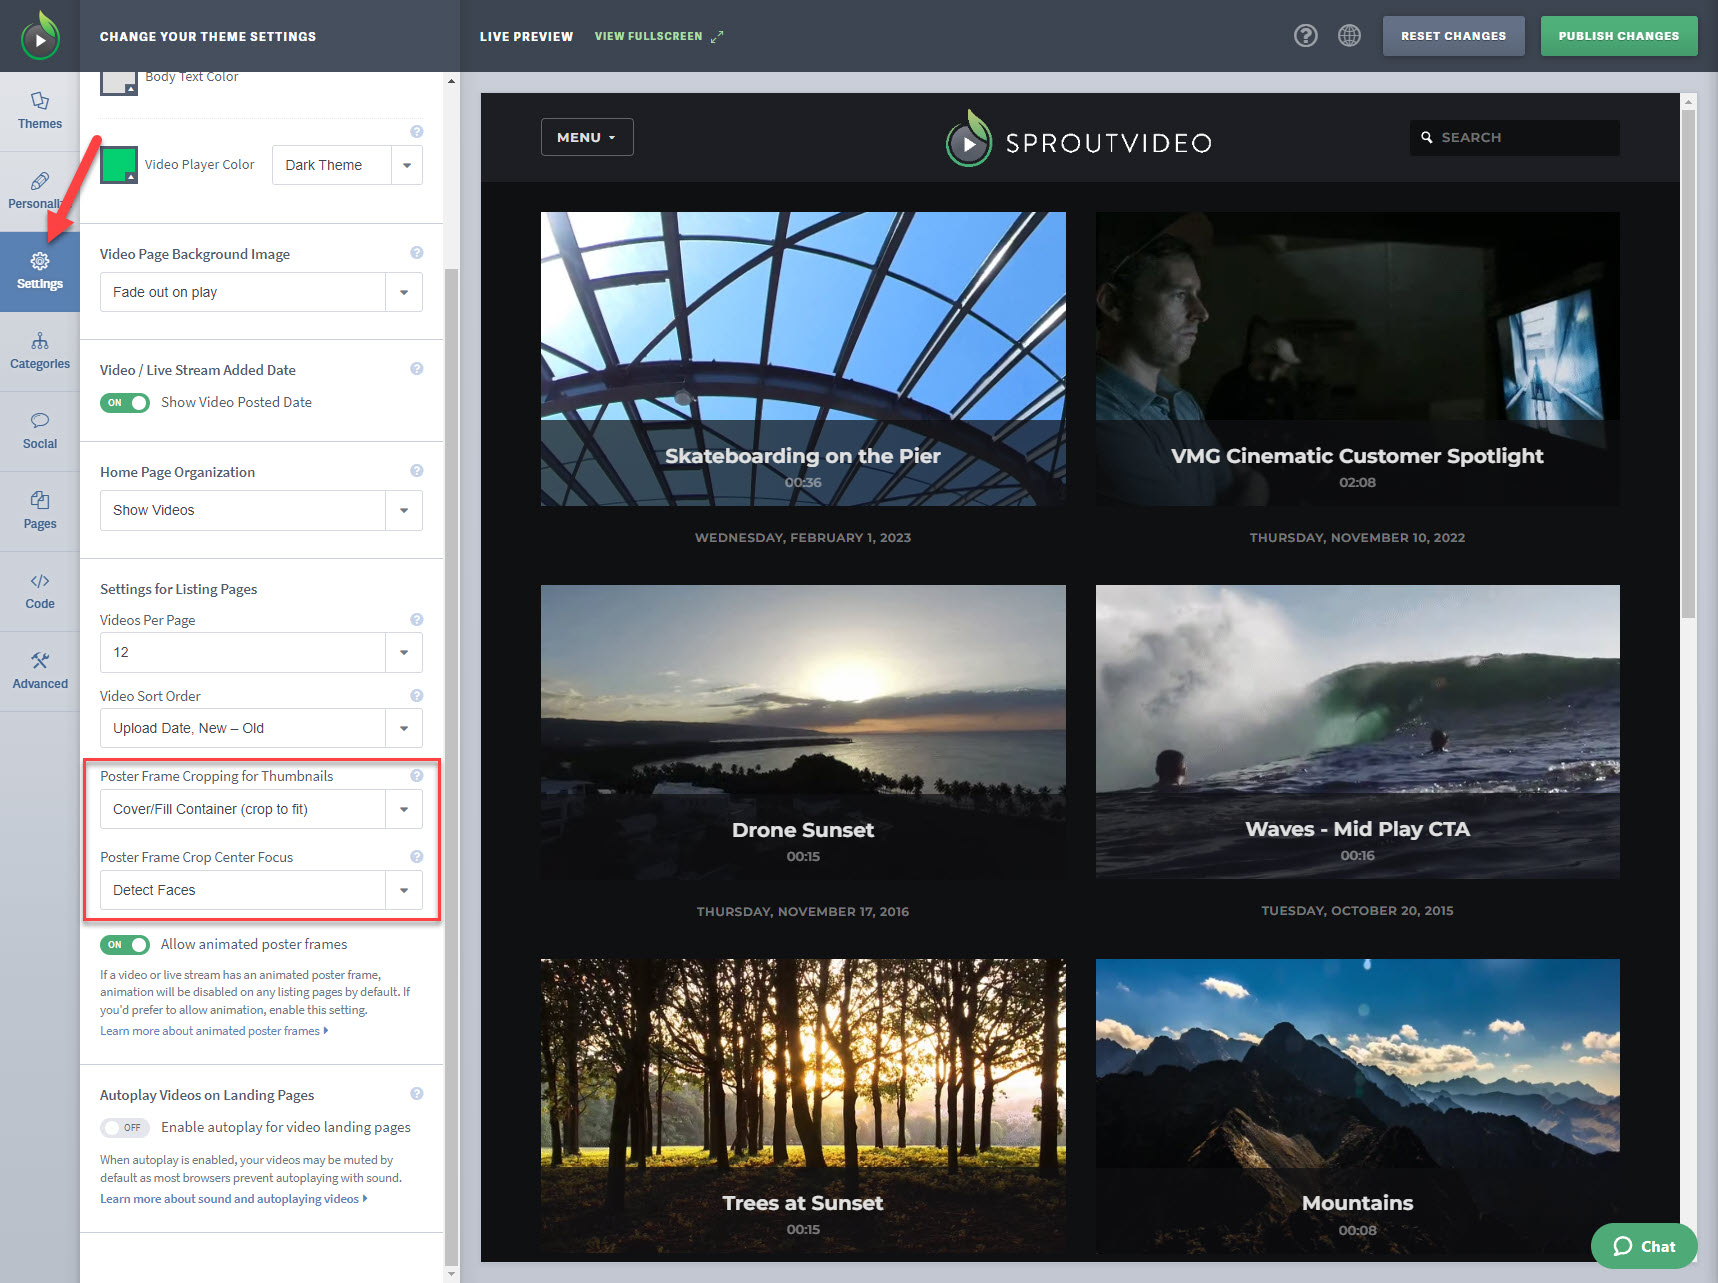This screenshot has width=1718, height=1283.
Task: Open the Personalize sidebar section
Action: 40,191
